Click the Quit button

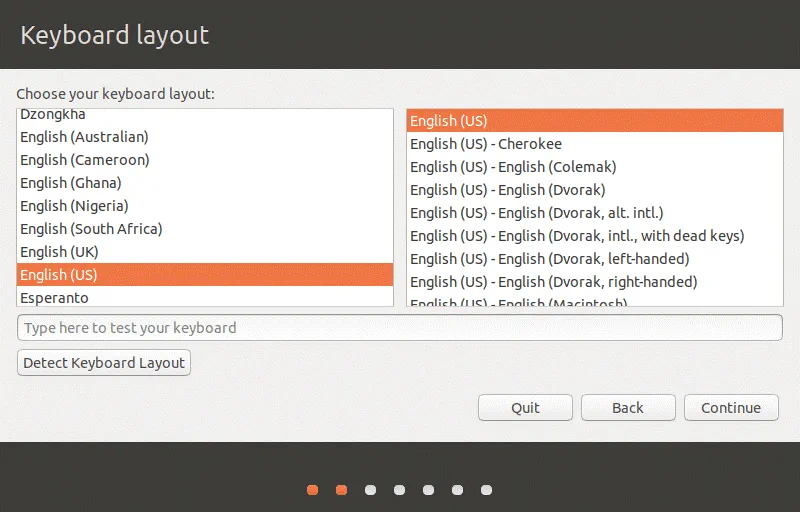[x=525, y=407]
